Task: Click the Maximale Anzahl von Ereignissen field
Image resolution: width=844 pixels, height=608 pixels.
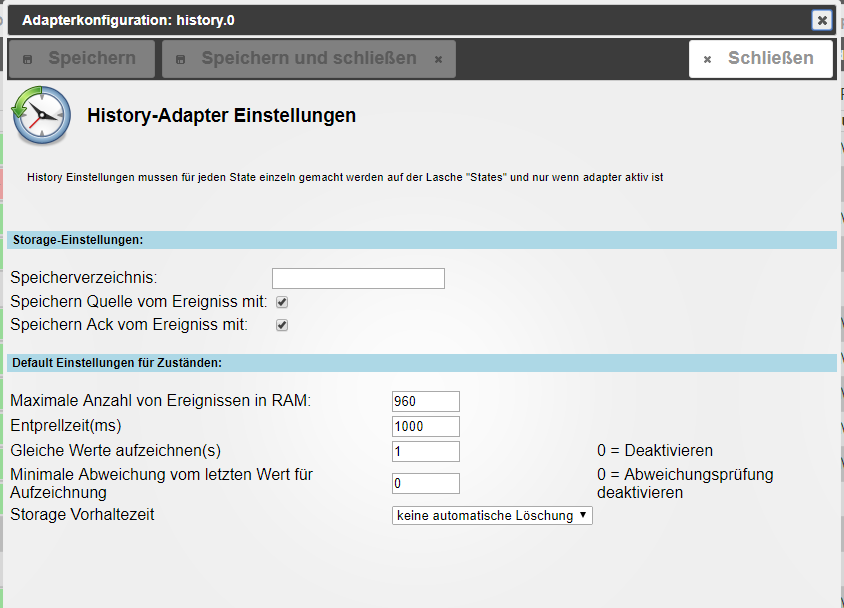Action: (x=426, y=401)
